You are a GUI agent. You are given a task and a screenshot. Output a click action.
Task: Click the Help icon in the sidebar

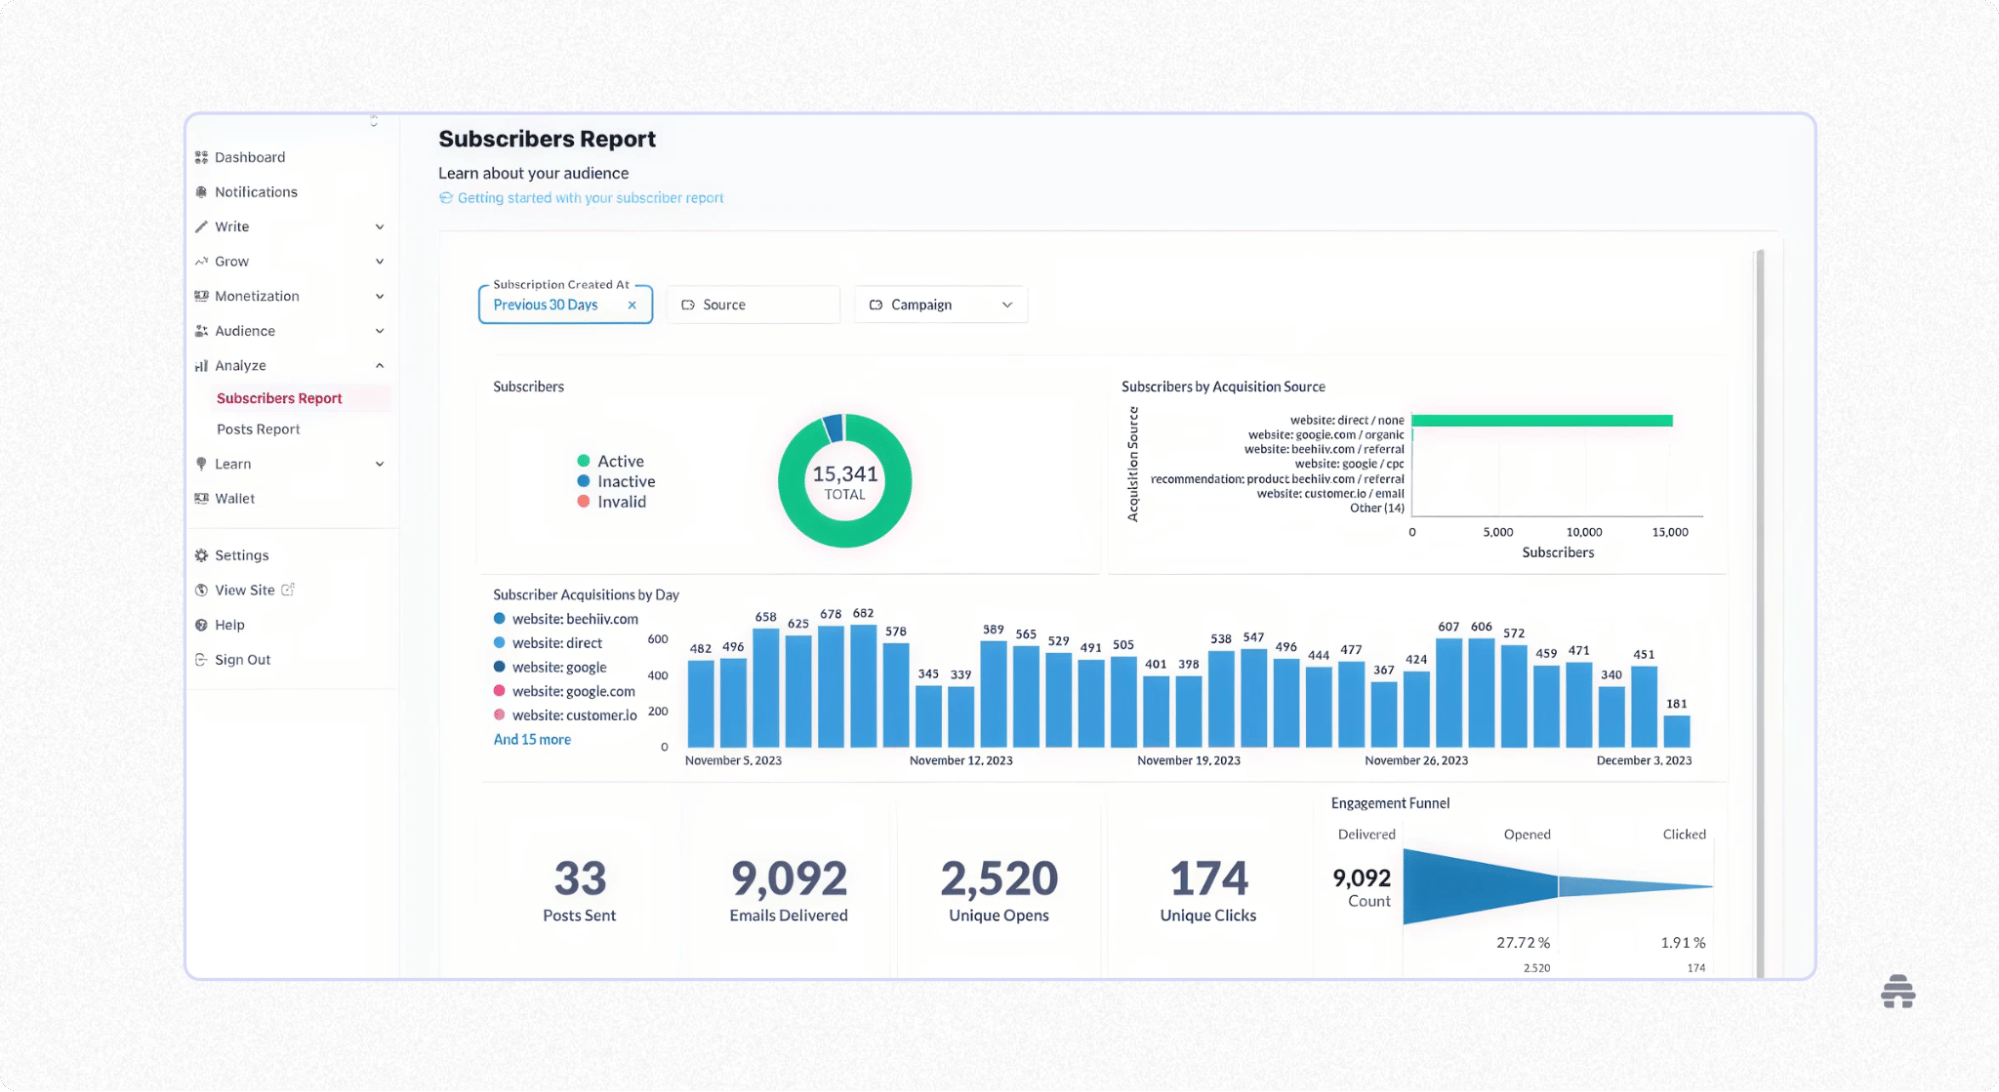tap(202, 624)
